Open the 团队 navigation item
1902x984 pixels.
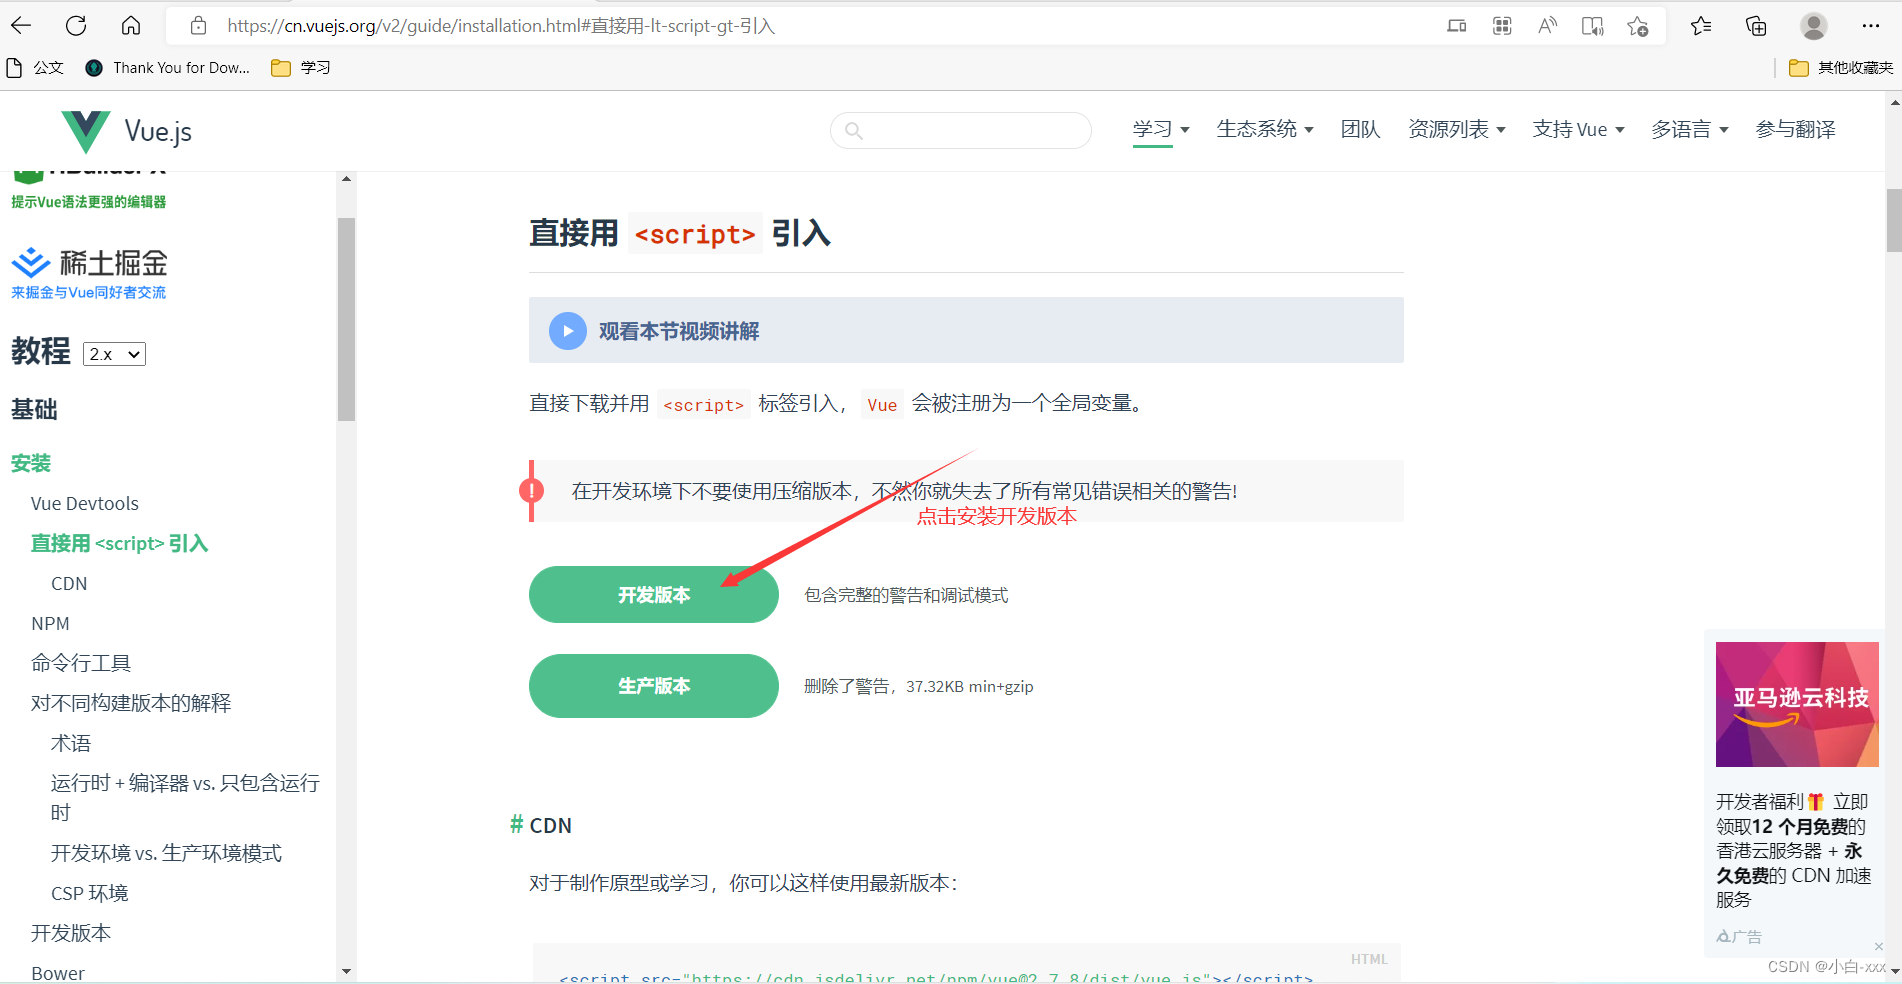click(x=1360, y=129)
